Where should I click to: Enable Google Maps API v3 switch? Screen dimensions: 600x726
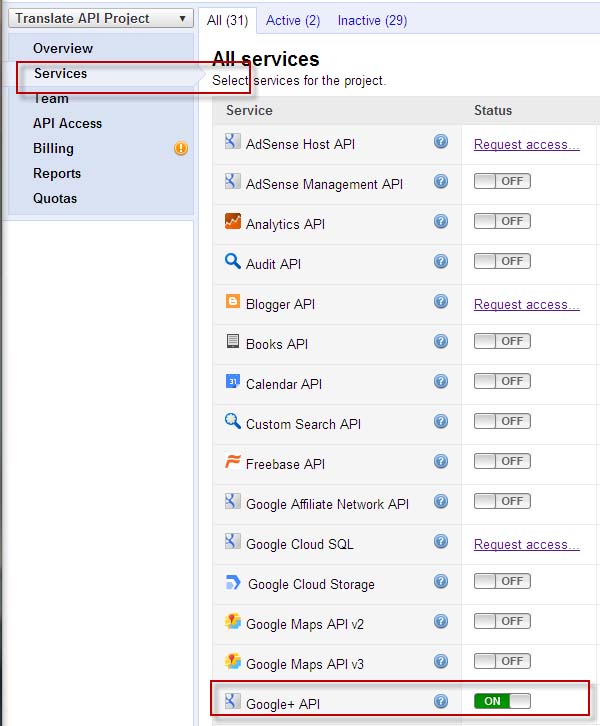502,661
